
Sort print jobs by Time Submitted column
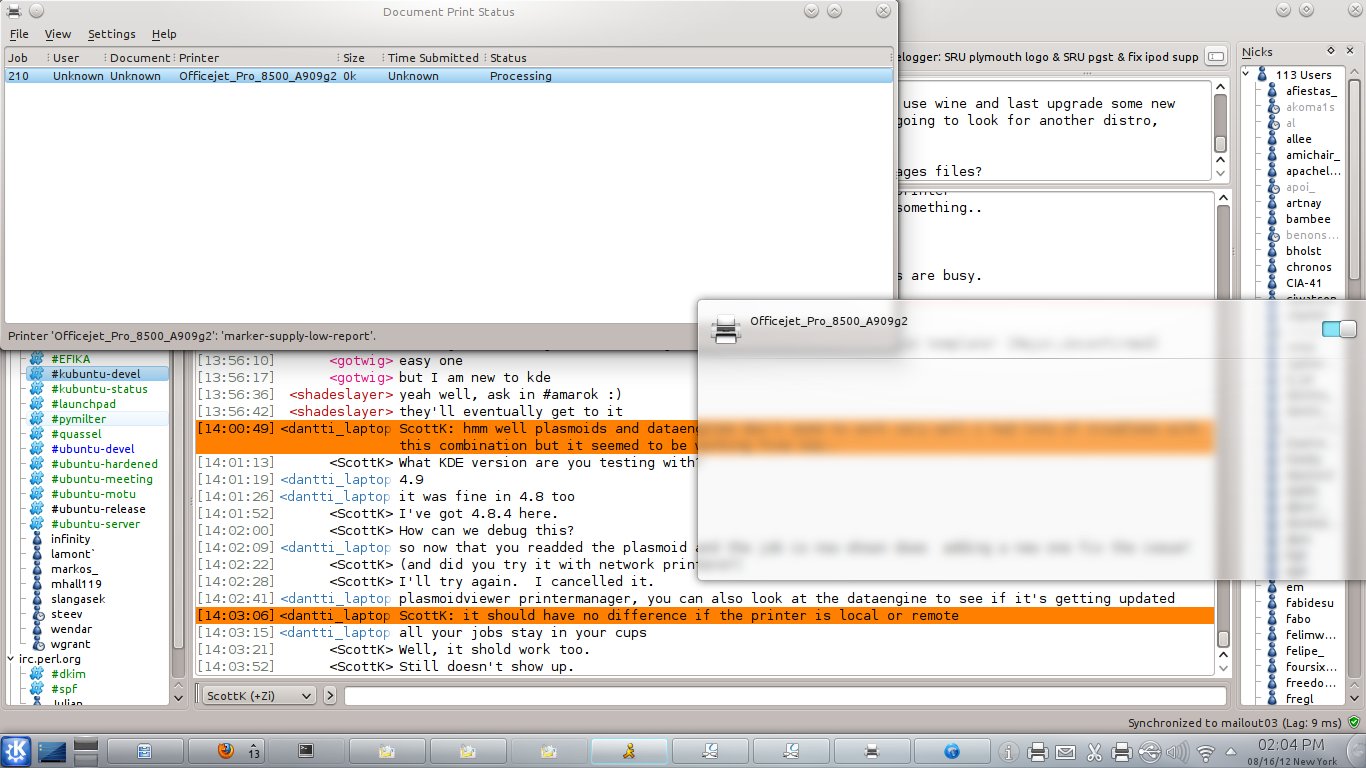435,58
